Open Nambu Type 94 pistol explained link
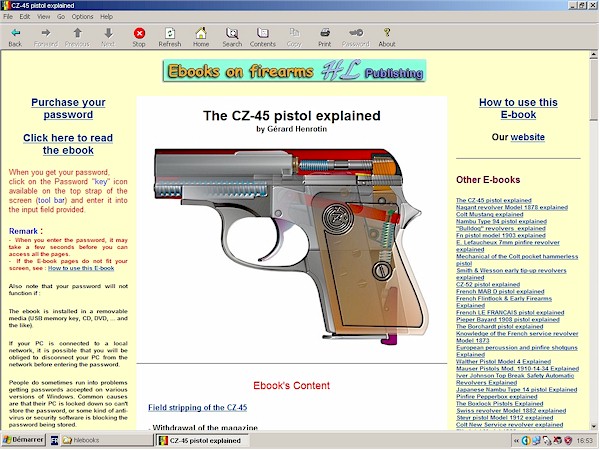 pyautogui.click(x=501, y=221)
